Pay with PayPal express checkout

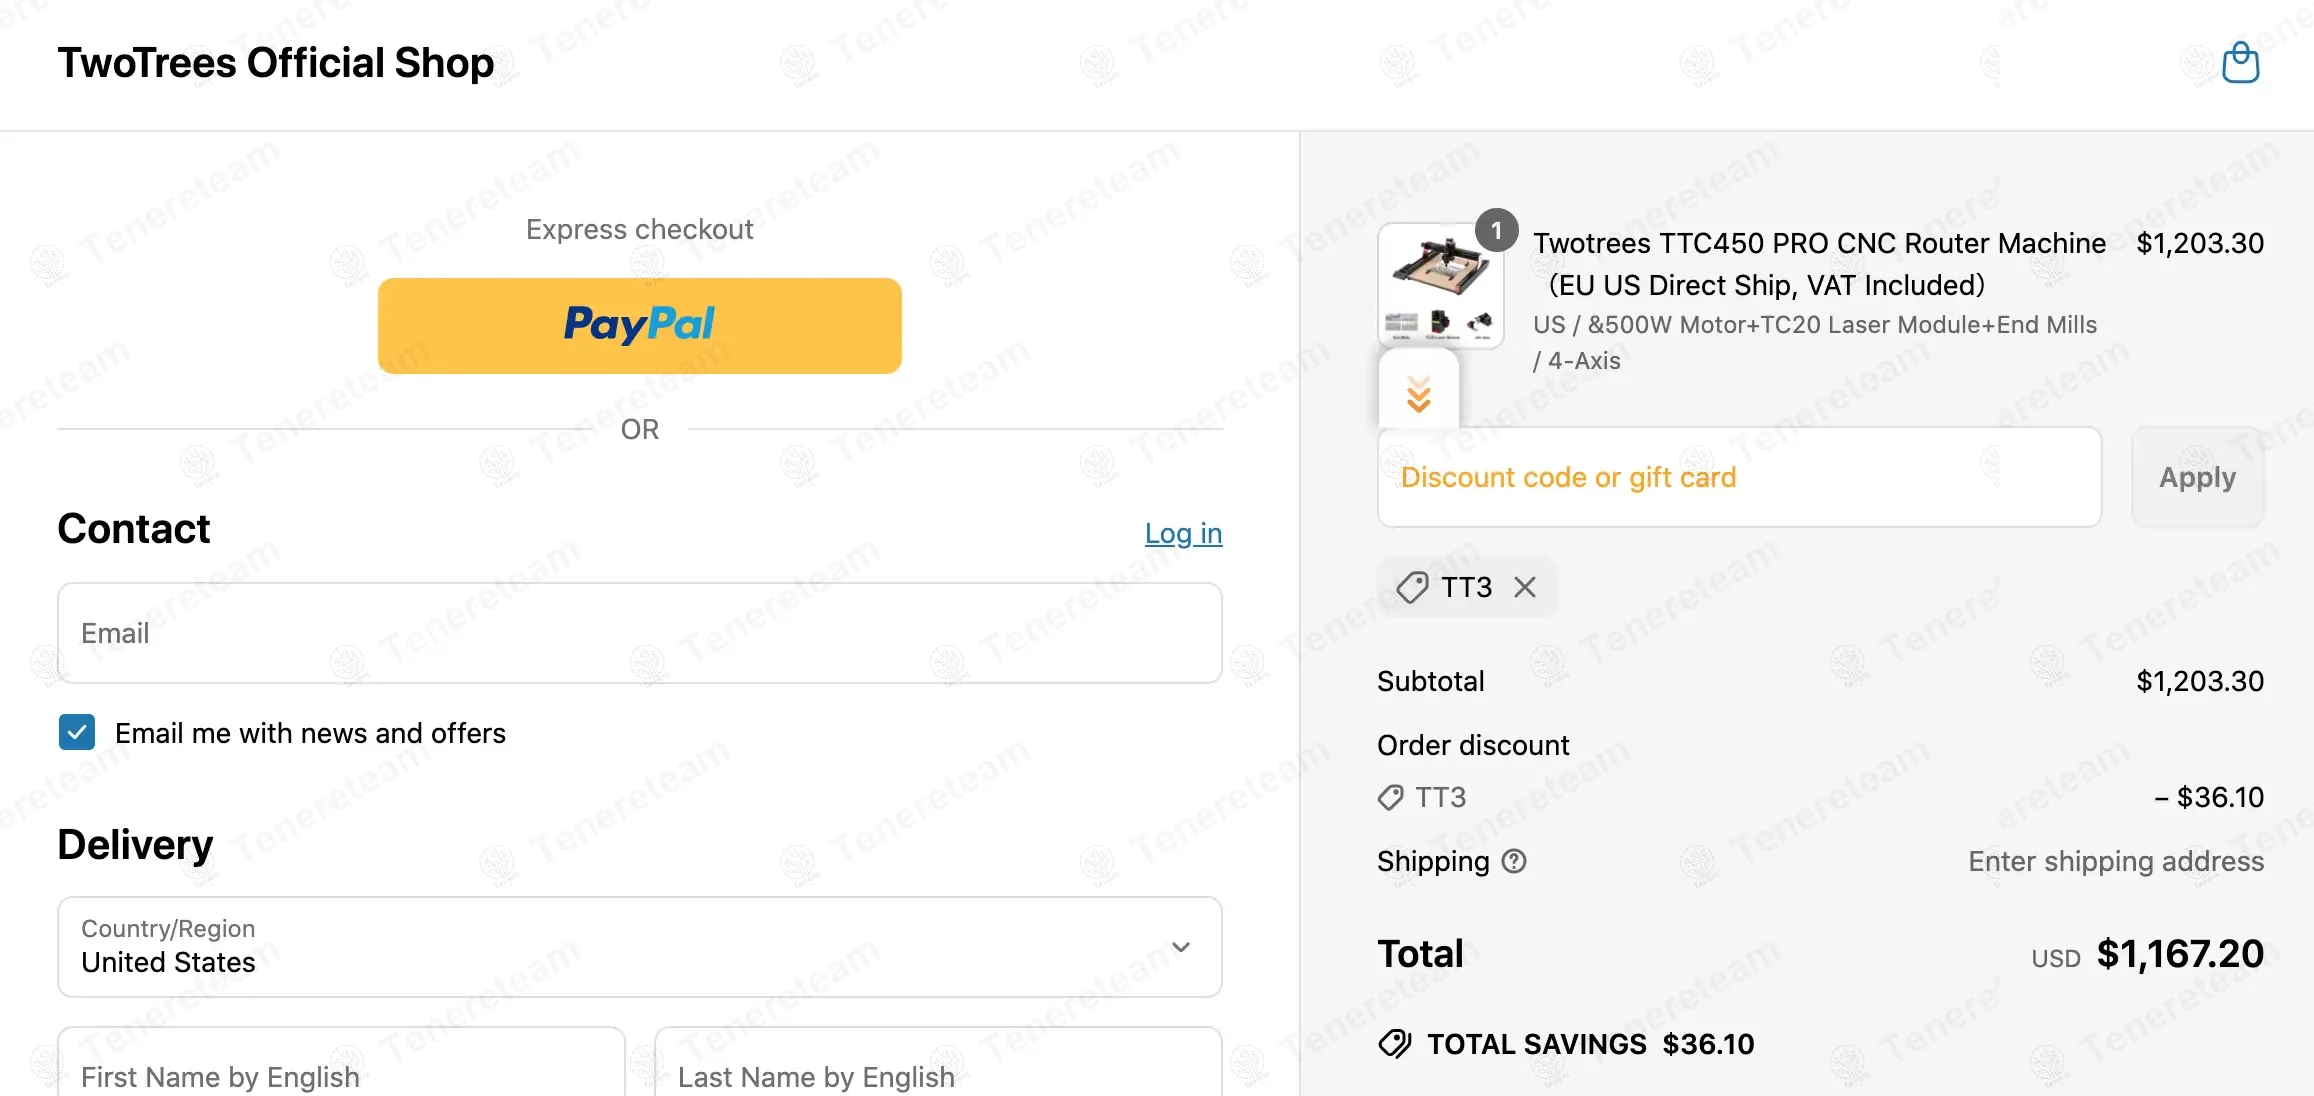[639, 326]
